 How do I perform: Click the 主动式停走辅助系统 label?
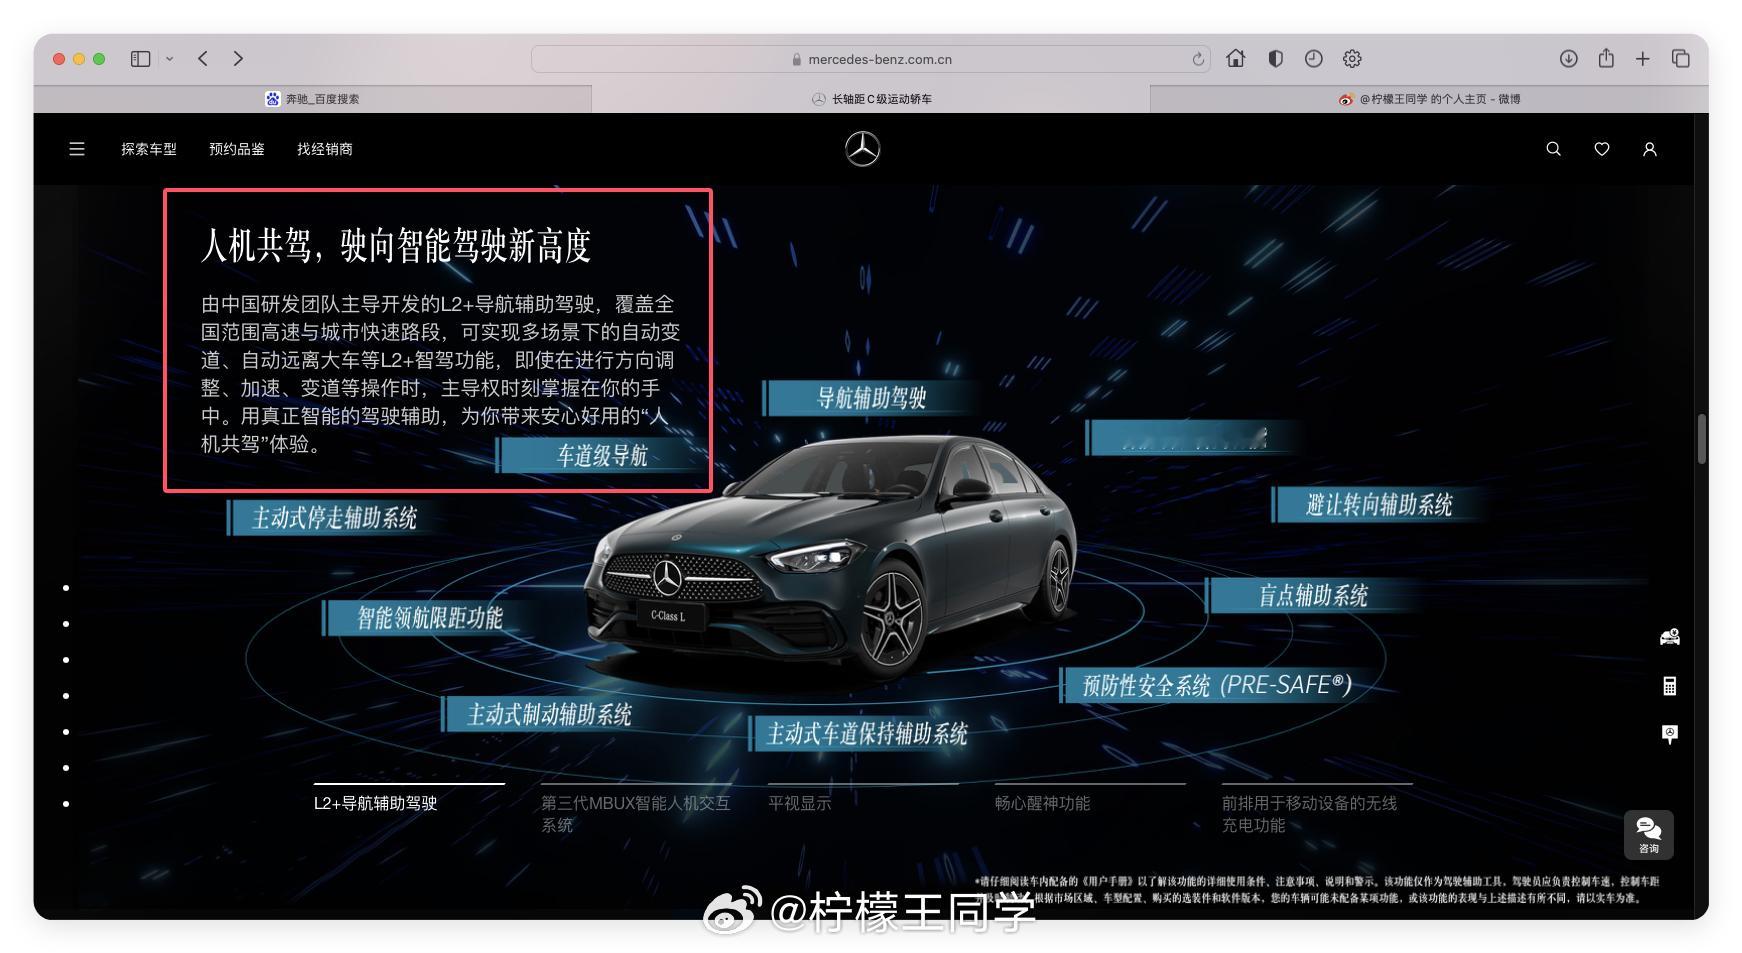tap(334, 518)
